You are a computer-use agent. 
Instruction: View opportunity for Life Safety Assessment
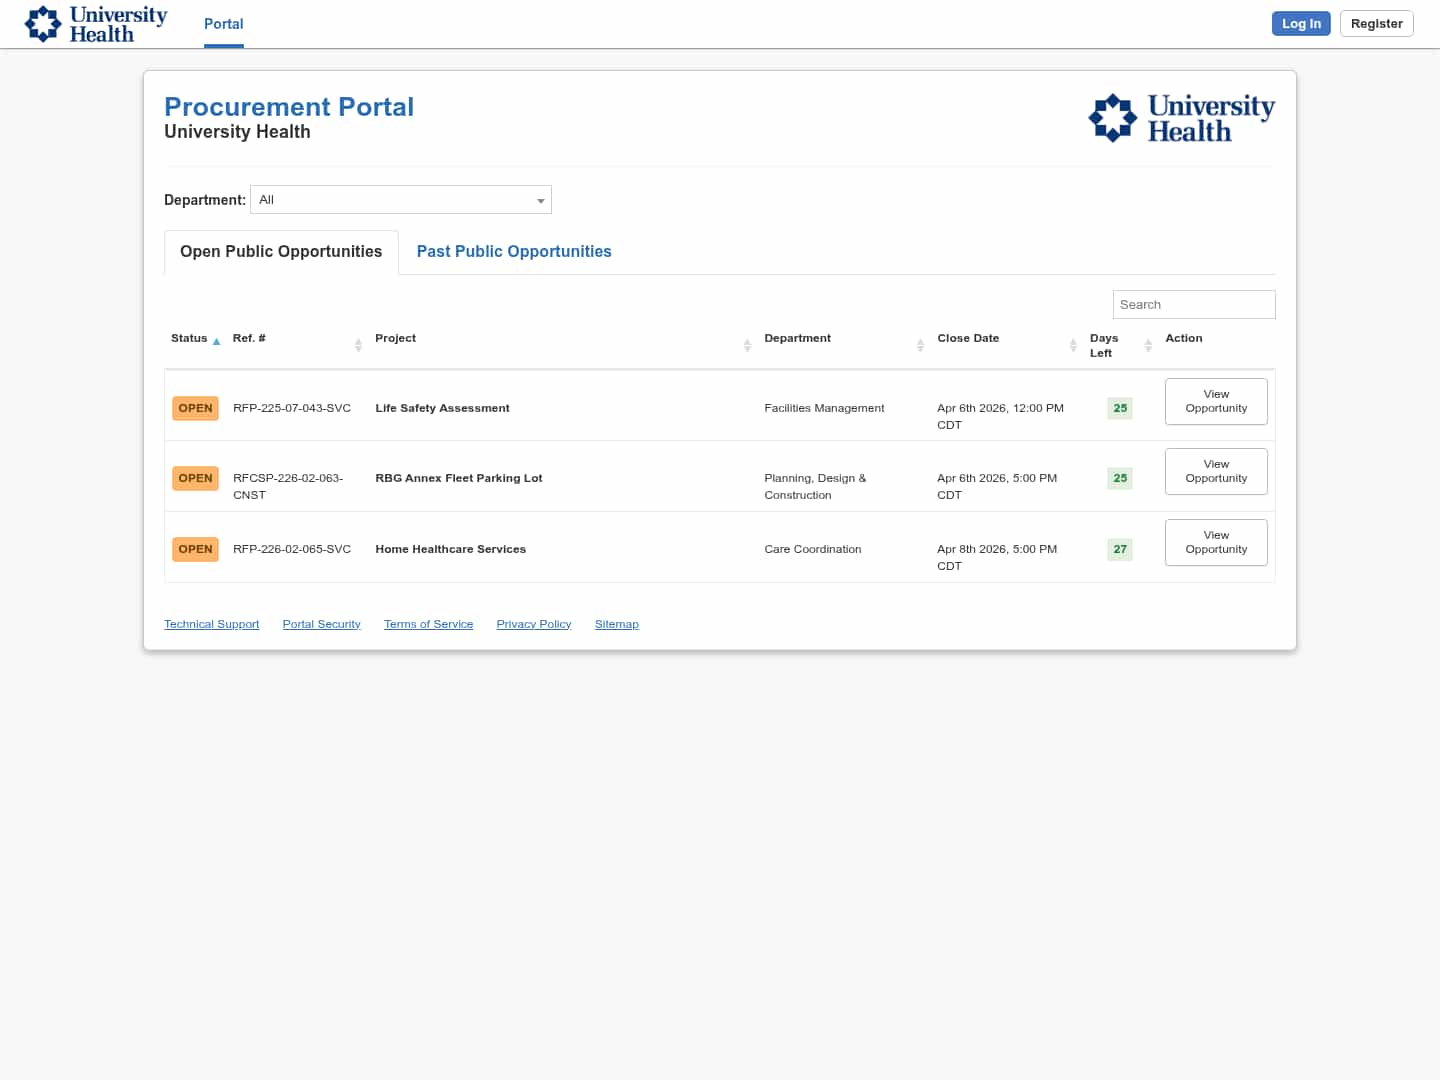tap(1216, 401)
